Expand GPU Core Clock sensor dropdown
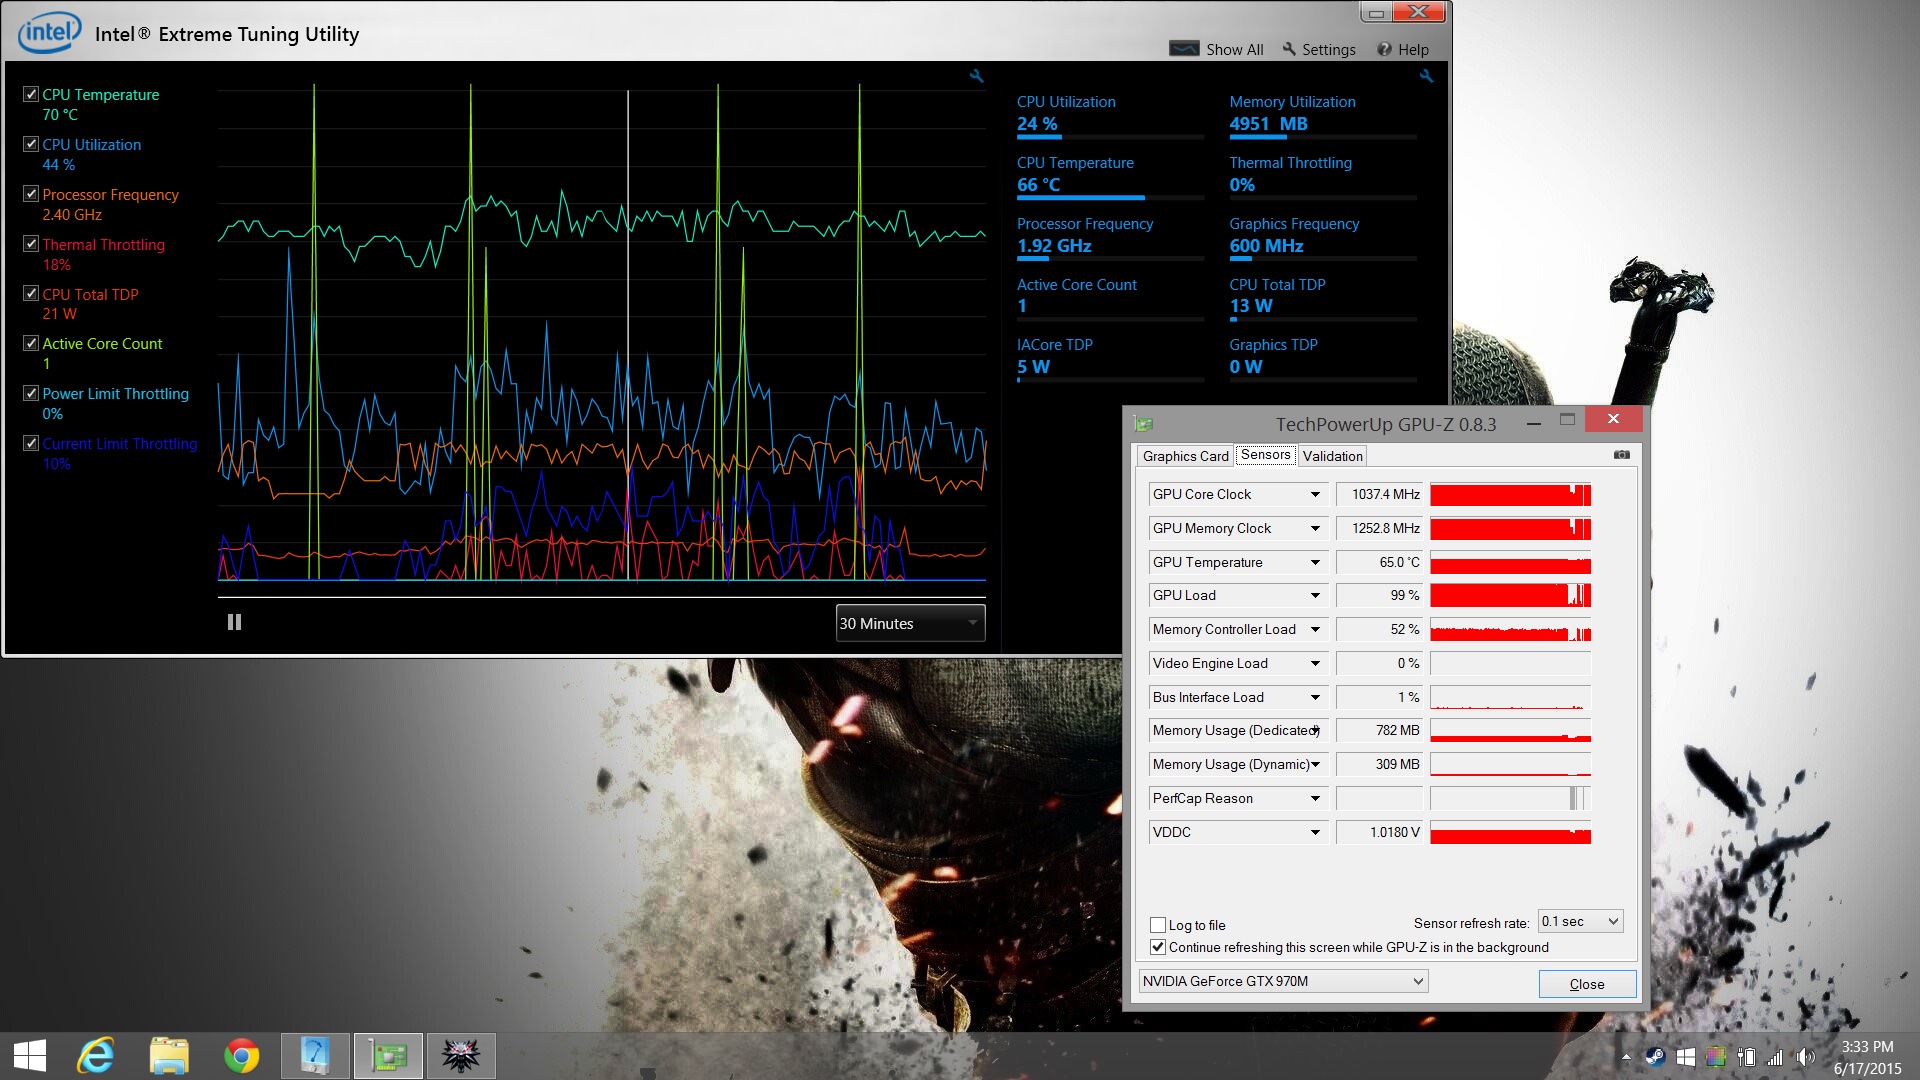 [1315, 494]
